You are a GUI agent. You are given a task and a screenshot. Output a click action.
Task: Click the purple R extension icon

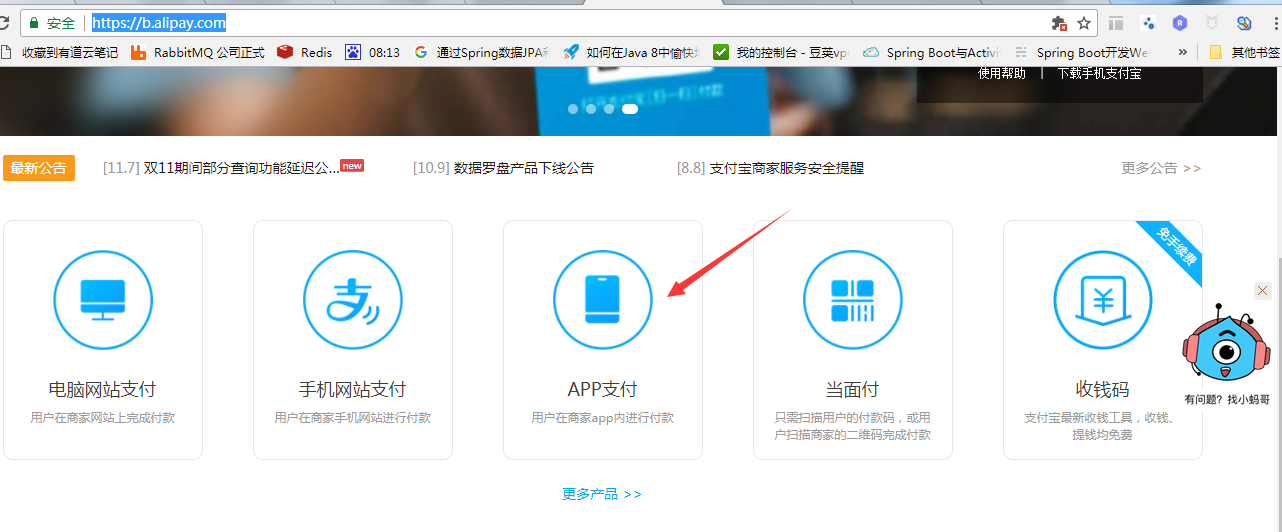click(x=1180, y=23)
